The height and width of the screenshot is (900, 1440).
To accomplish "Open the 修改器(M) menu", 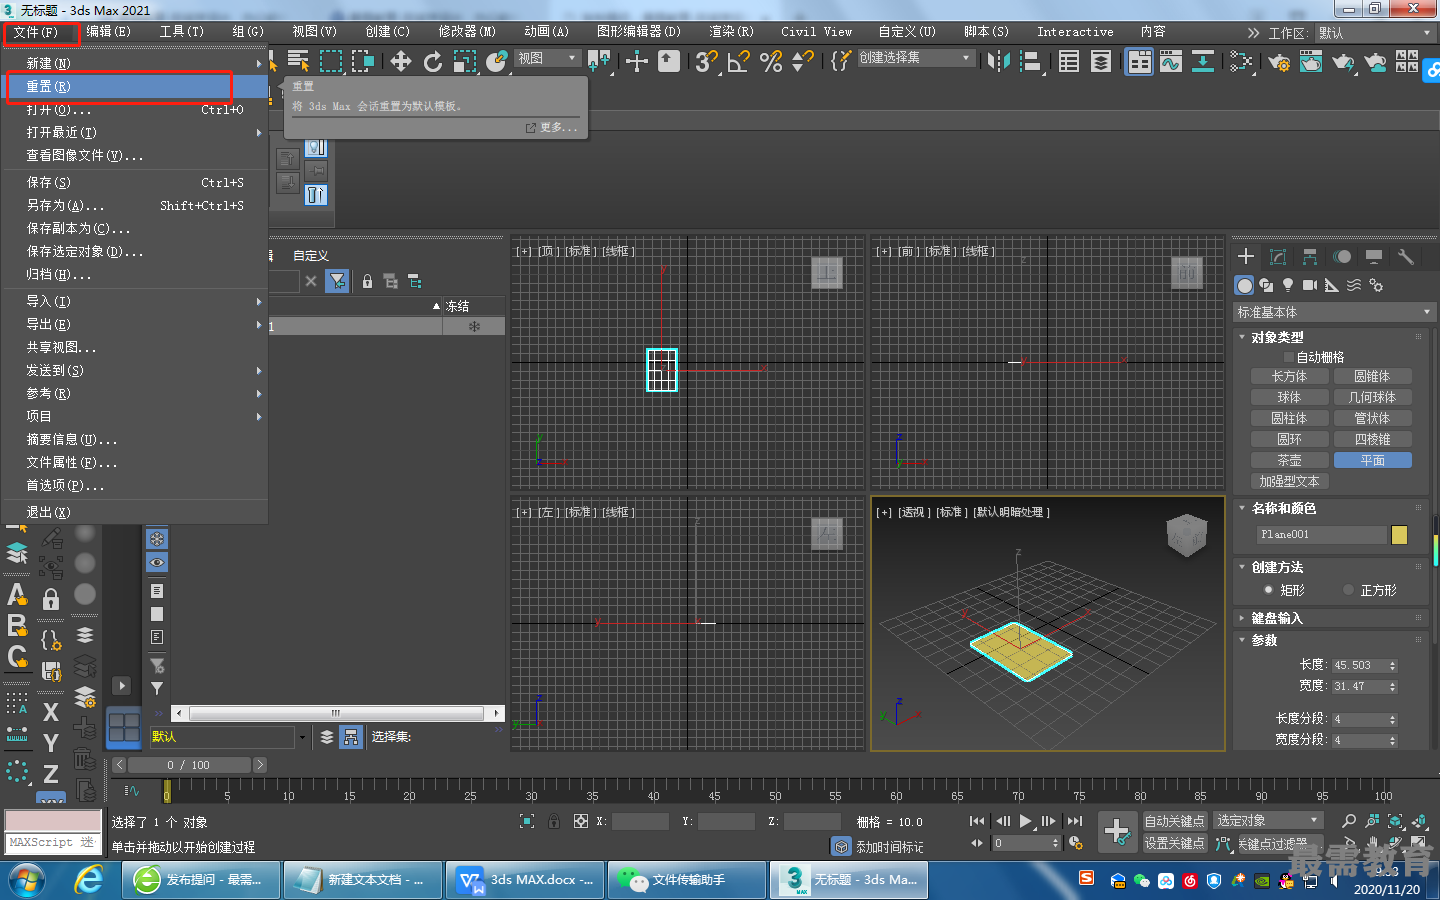I will click(467, 32).
